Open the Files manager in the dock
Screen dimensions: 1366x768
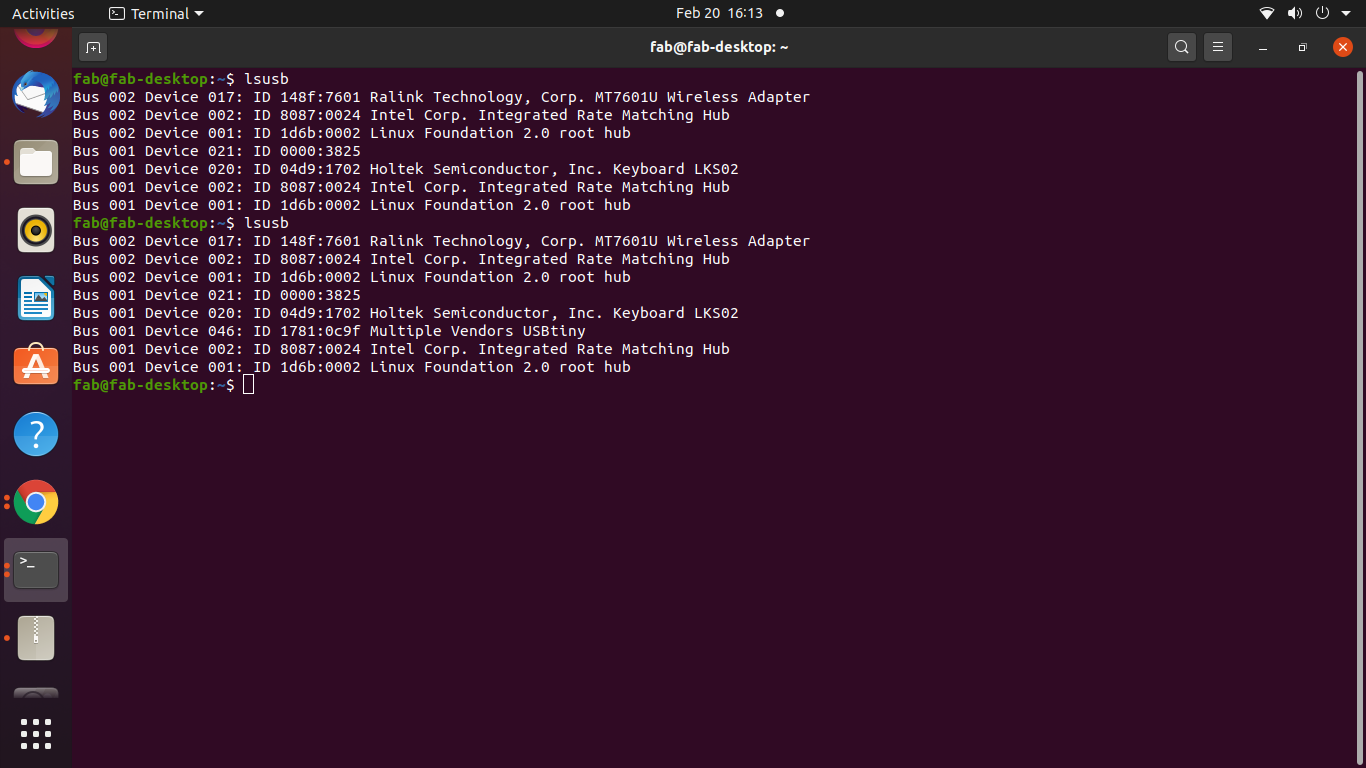tap(36, 162)
